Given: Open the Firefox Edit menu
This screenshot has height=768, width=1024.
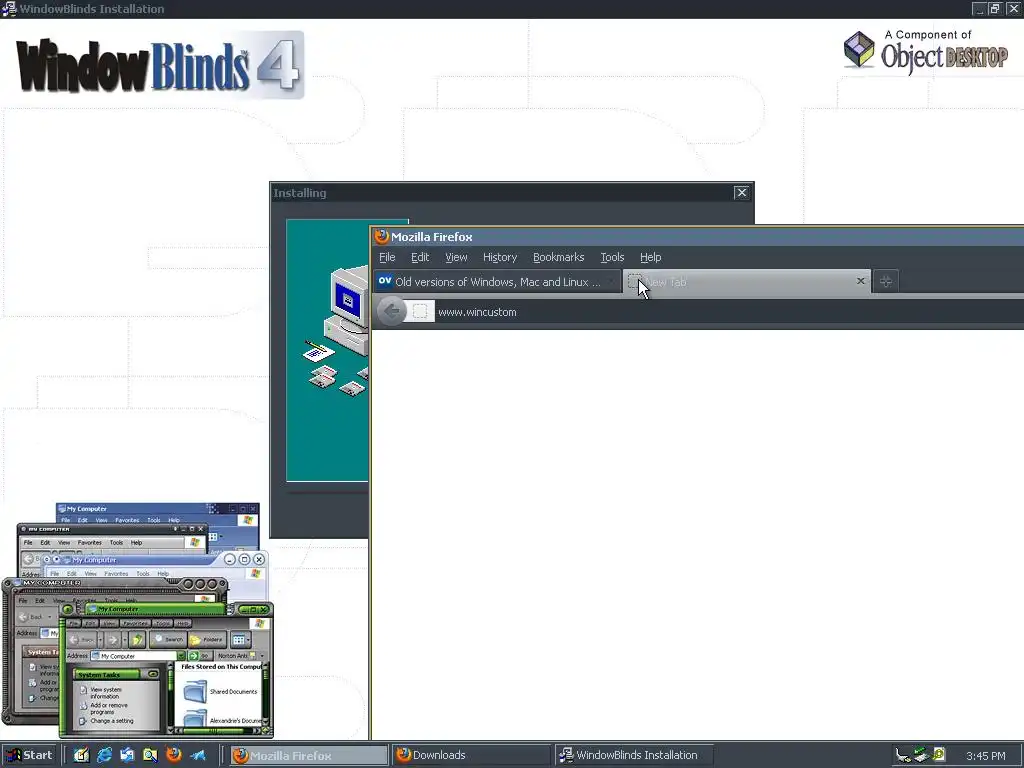Looking at the screenshot, I should pos(420,257).
